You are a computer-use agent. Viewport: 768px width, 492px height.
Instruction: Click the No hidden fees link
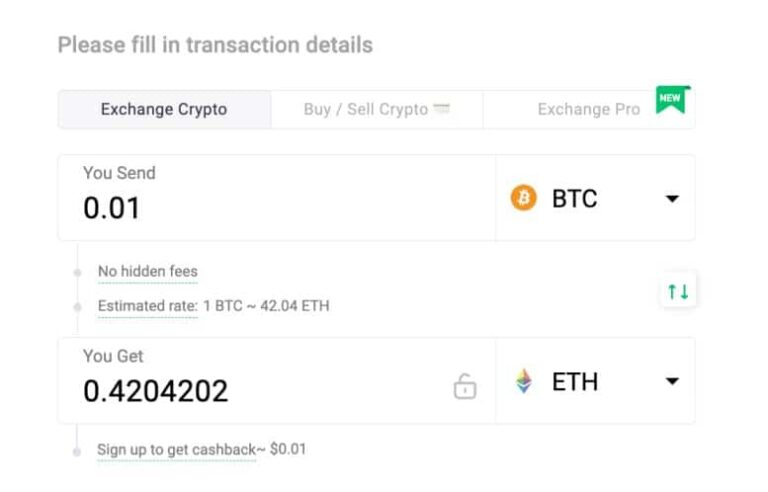[x=148, y=271]
